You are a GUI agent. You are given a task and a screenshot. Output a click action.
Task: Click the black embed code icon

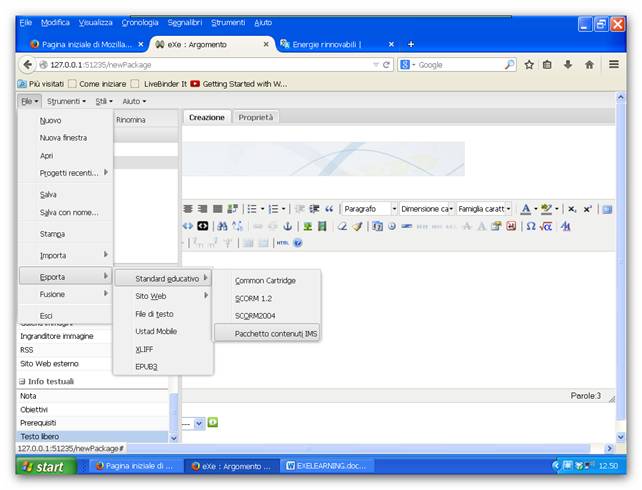(x=203, y=226)
